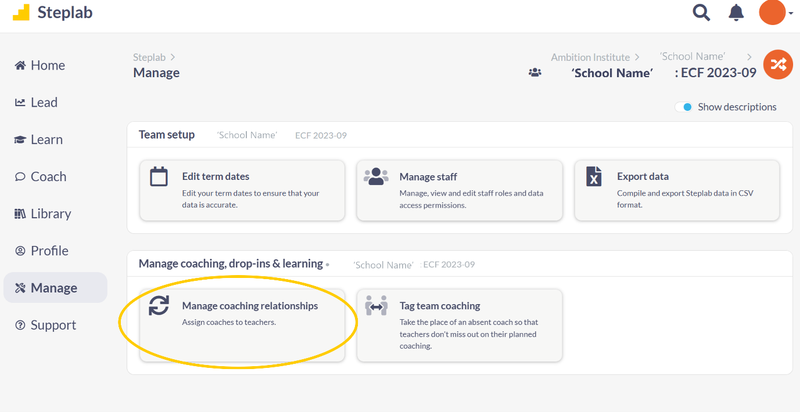Click the orange shuffle switch icon
Image resolution: width=800 pixels, height=412 pixels.
coord(778,65)
